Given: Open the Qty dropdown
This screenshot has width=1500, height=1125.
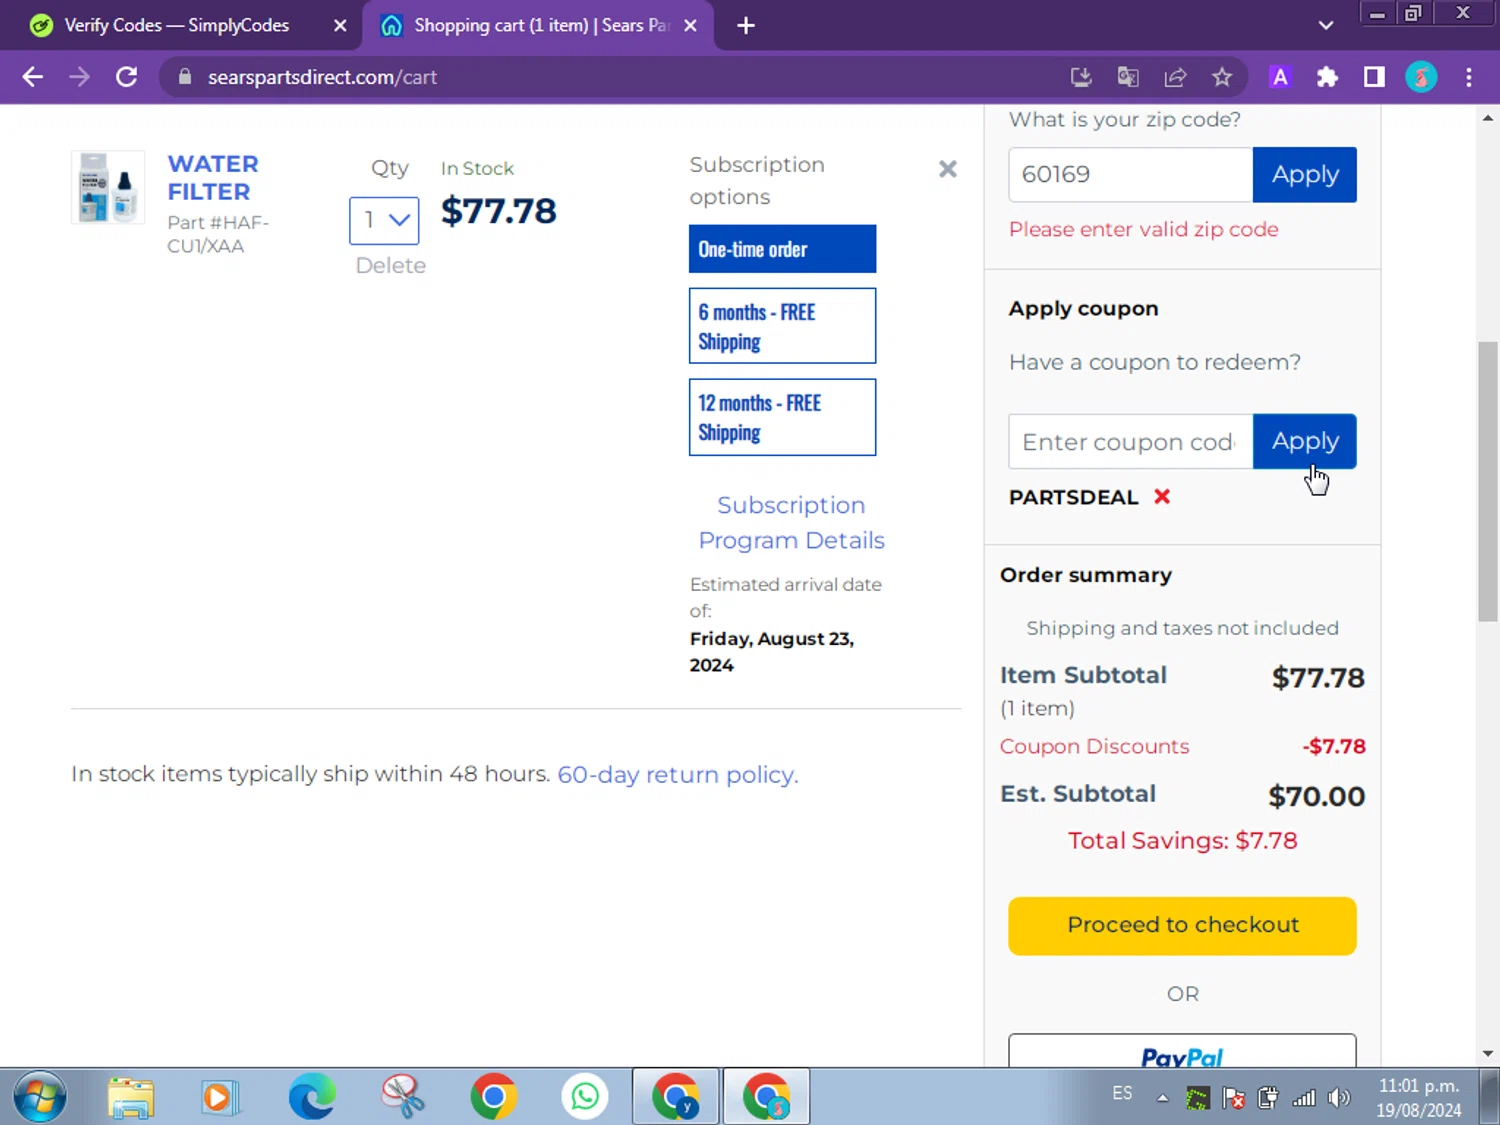Looking at the screenshot, I should coord(384,220).
